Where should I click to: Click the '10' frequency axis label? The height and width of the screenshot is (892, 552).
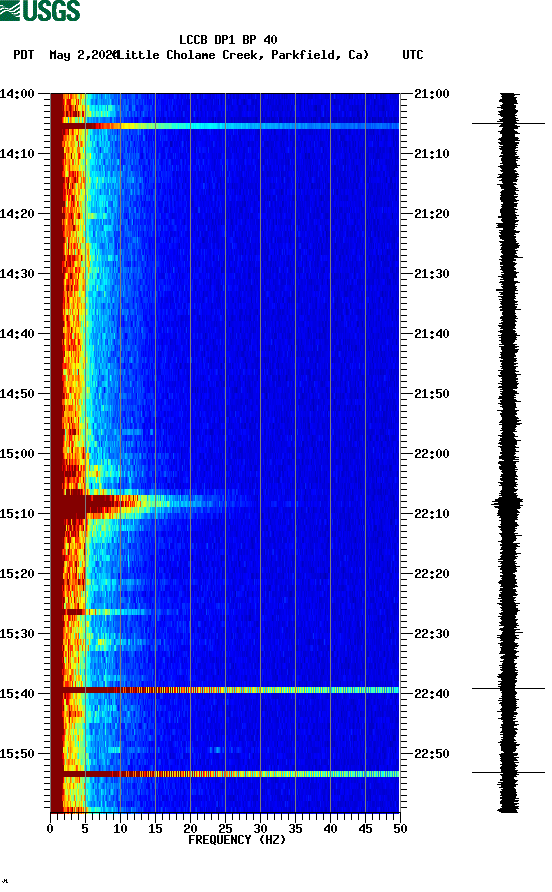120,829
